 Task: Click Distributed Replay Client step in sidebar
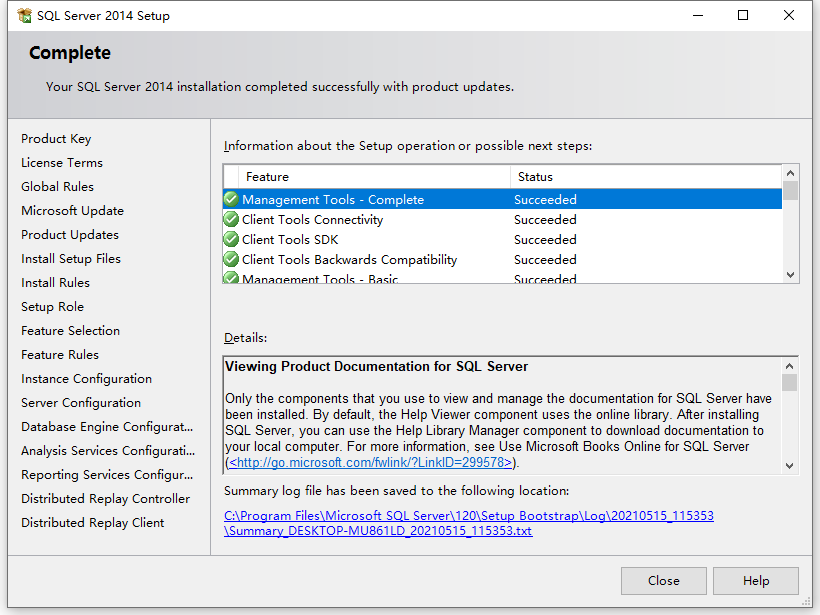coord(93,523)
